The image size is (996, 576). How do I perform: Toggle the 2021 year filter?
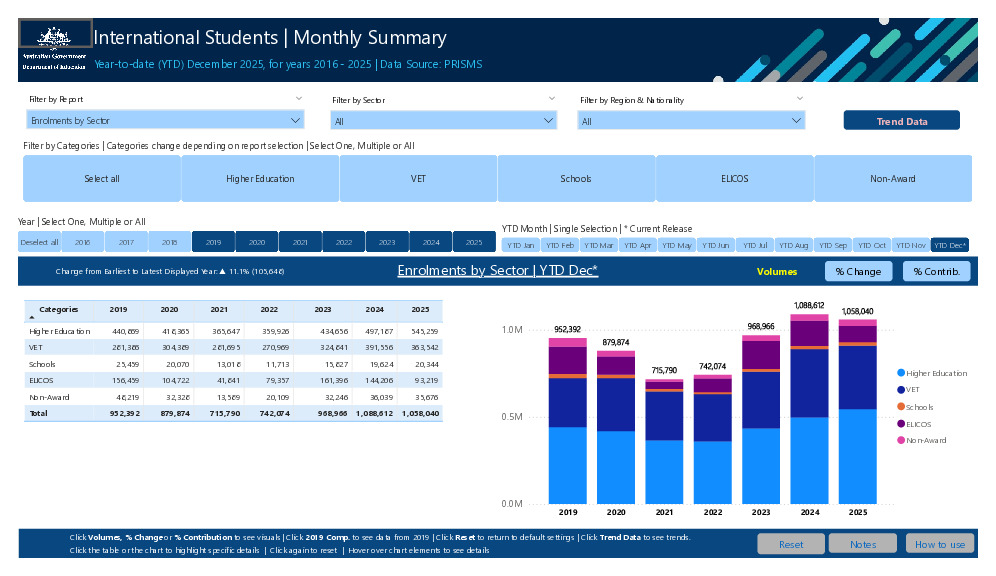pos(300,242)
